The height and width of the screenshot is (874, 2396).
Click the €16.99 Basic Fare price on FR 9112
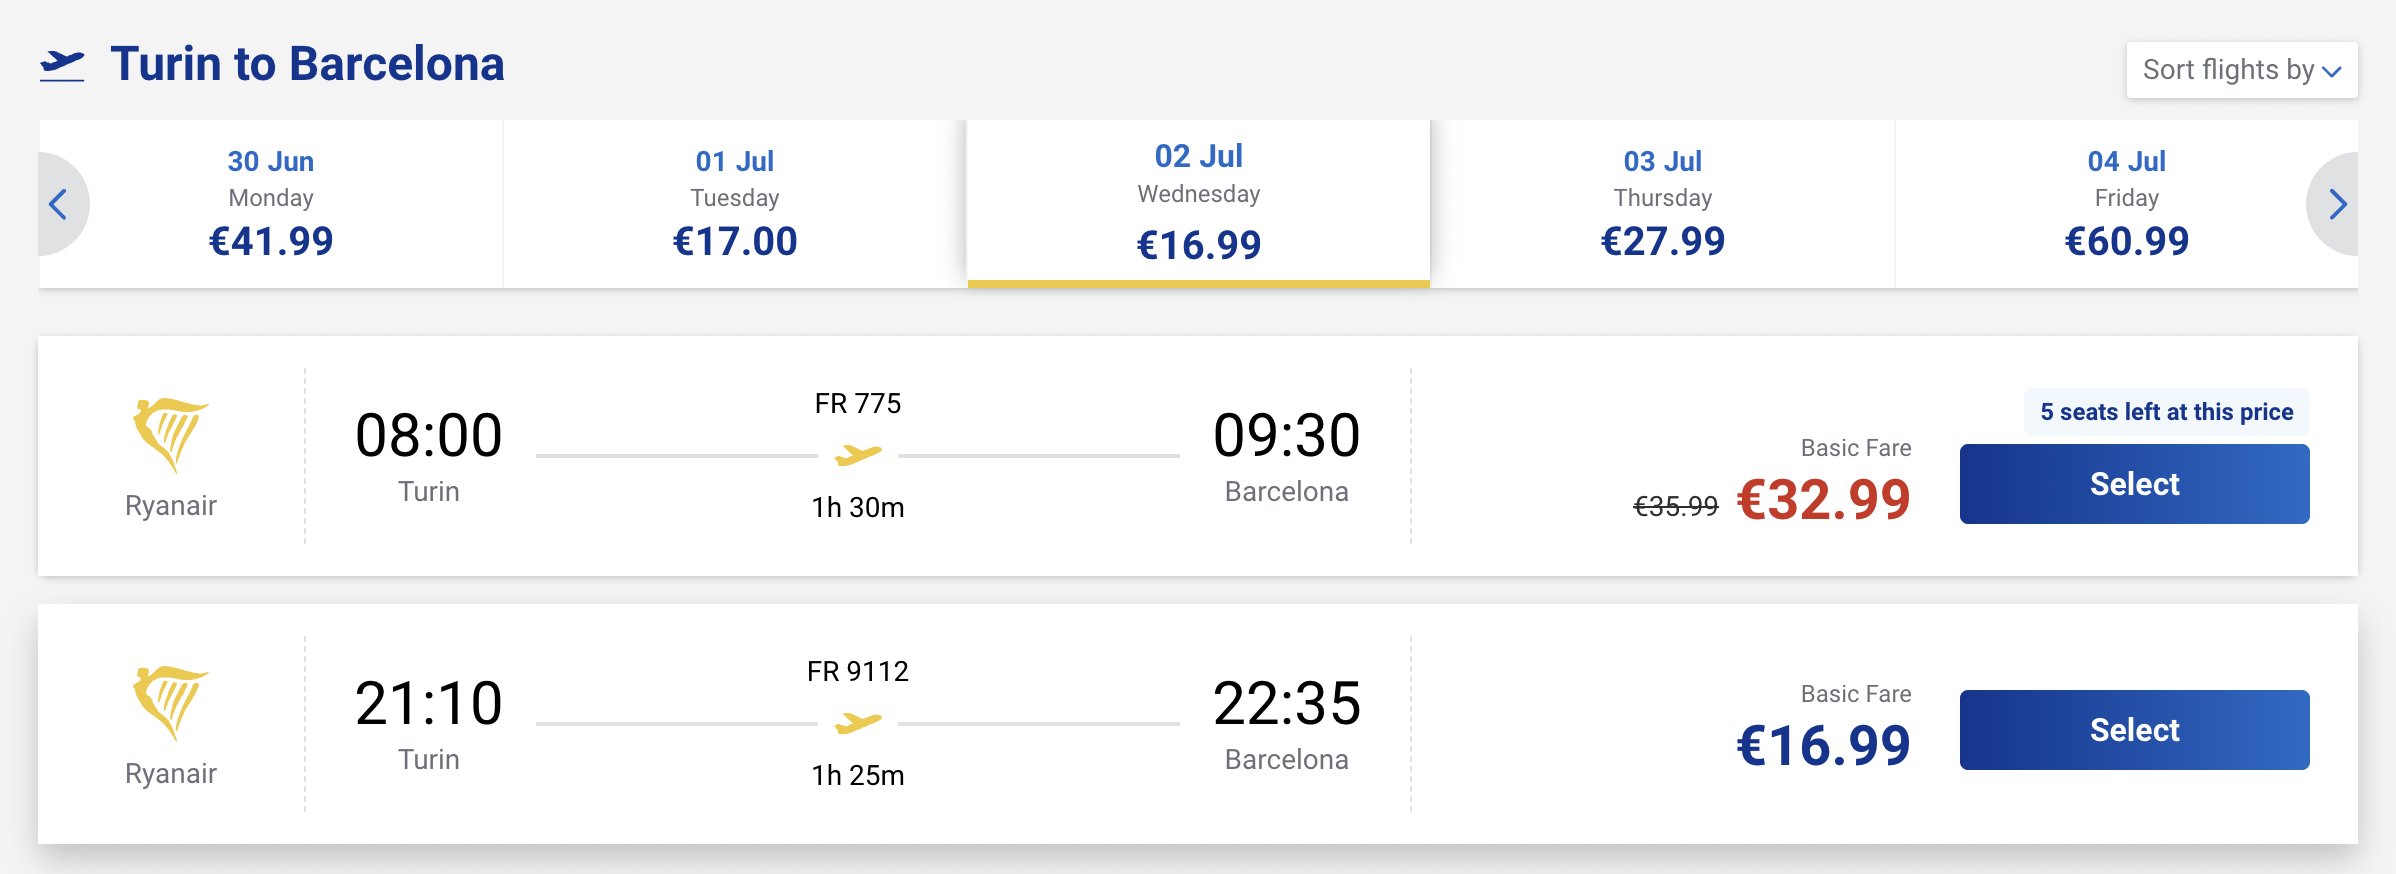(x=1823, y=745)
